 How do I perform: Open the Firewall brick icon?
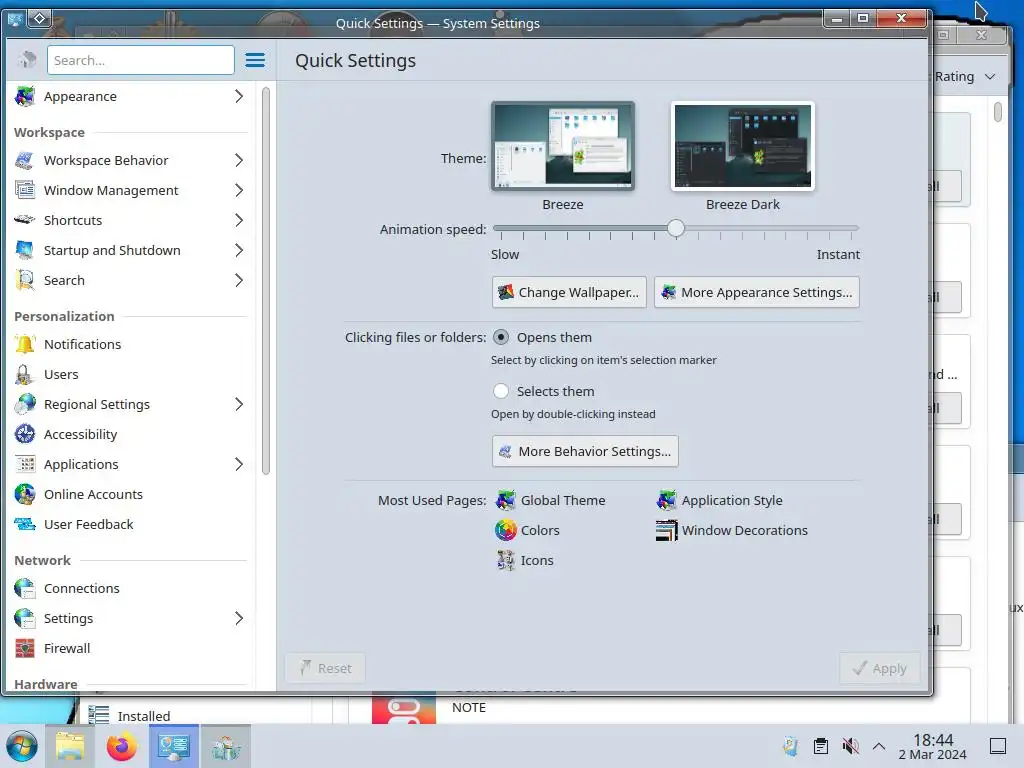click(25, 648)
